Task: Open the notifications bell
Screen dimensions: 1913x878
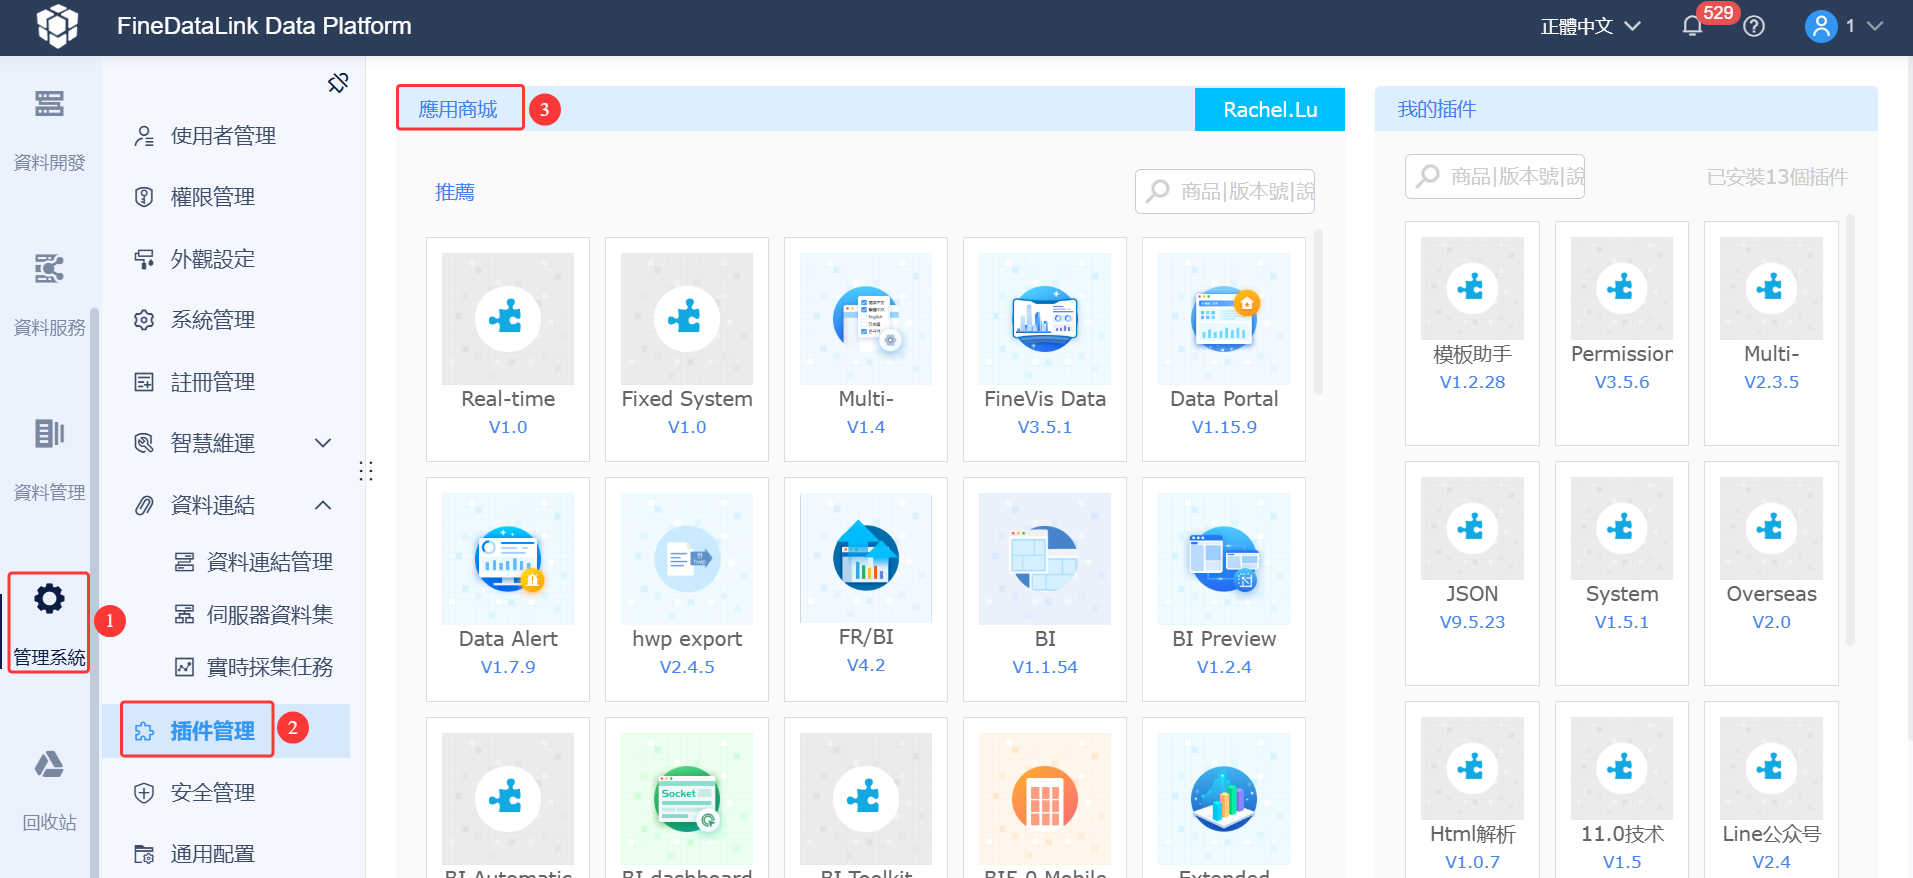Action: point(1692,26)
